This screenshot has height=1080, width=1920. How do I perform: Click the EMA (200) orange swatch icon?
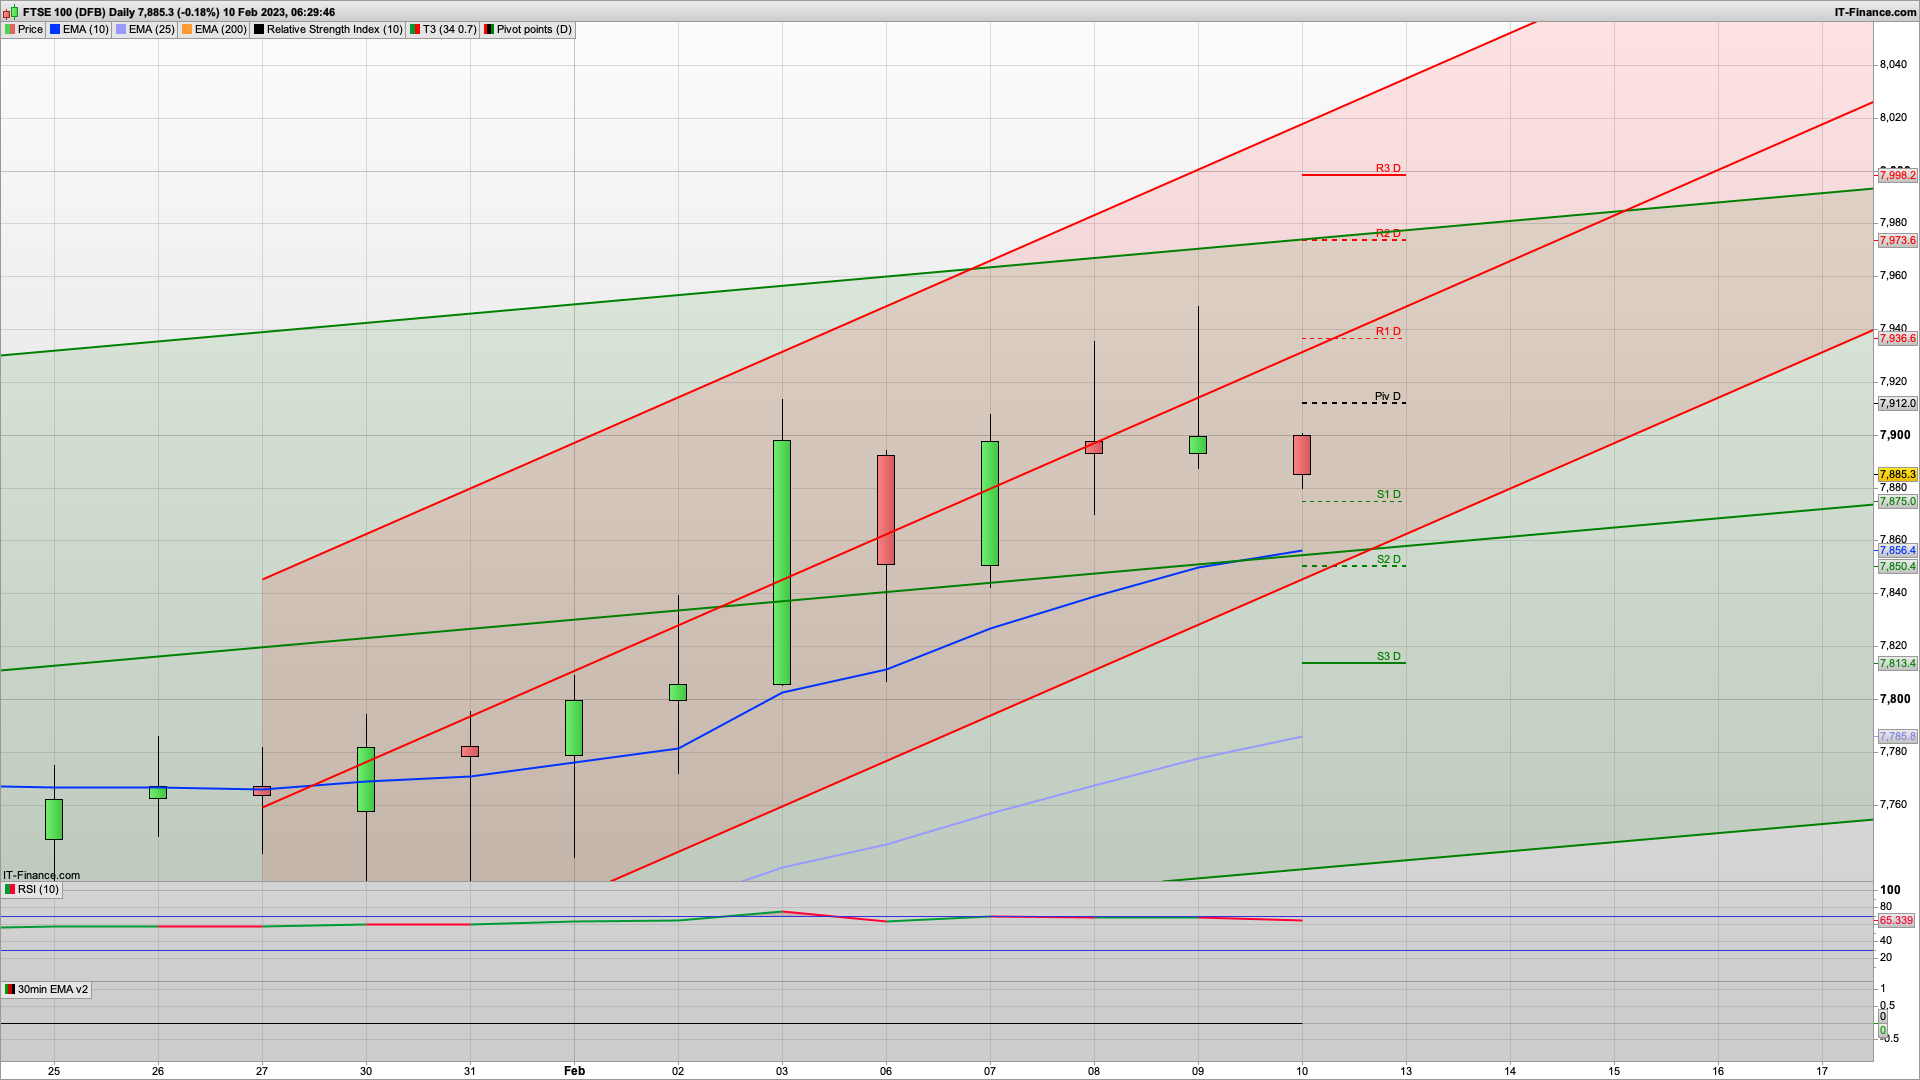tap(187, 30)
